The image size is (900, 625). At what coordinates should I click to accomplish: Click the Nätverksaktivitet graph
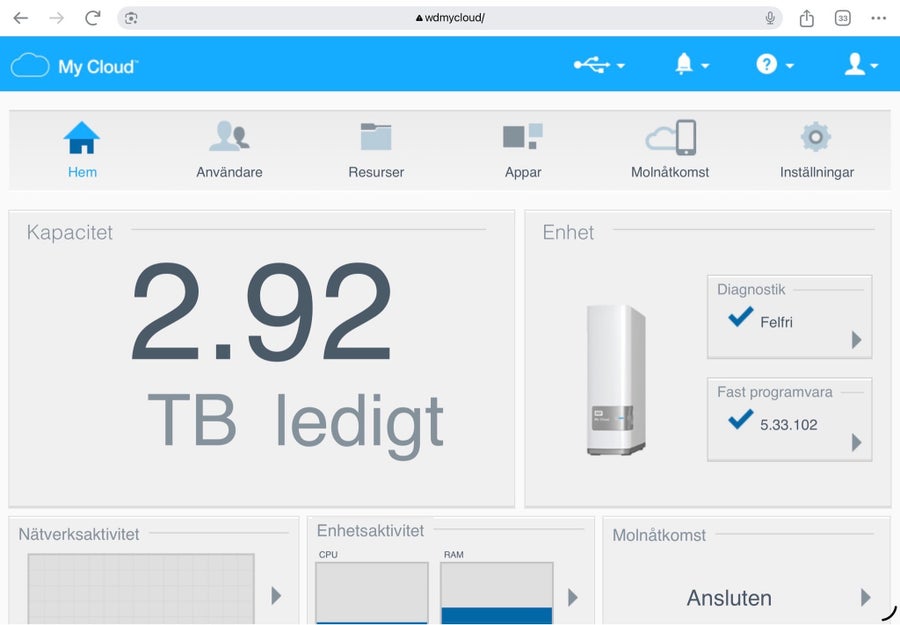(141, 588)
